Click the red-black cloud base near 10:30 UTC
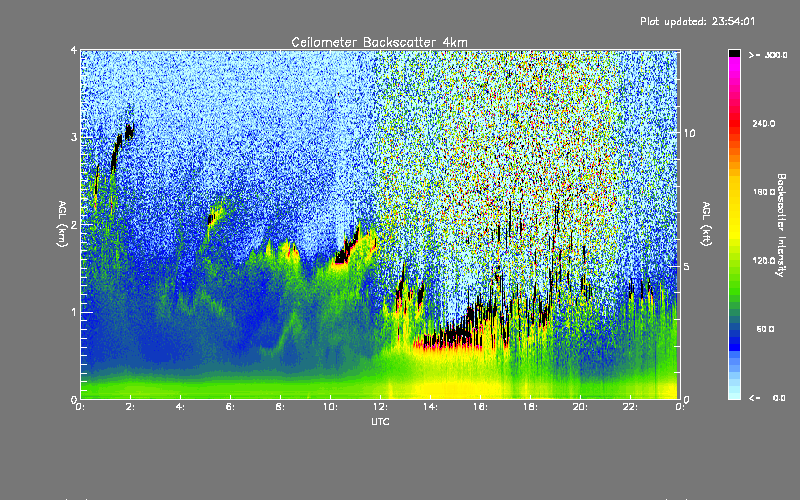Image resolution: width=800 pixels, height=500 pixels. coord(346,250)
